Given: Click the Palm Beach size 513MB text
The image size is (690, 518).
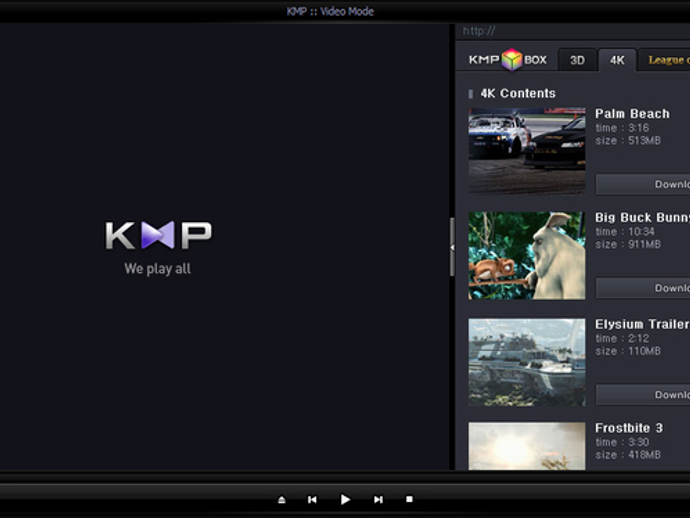Looking at the screenshot, I should [628, 141].
